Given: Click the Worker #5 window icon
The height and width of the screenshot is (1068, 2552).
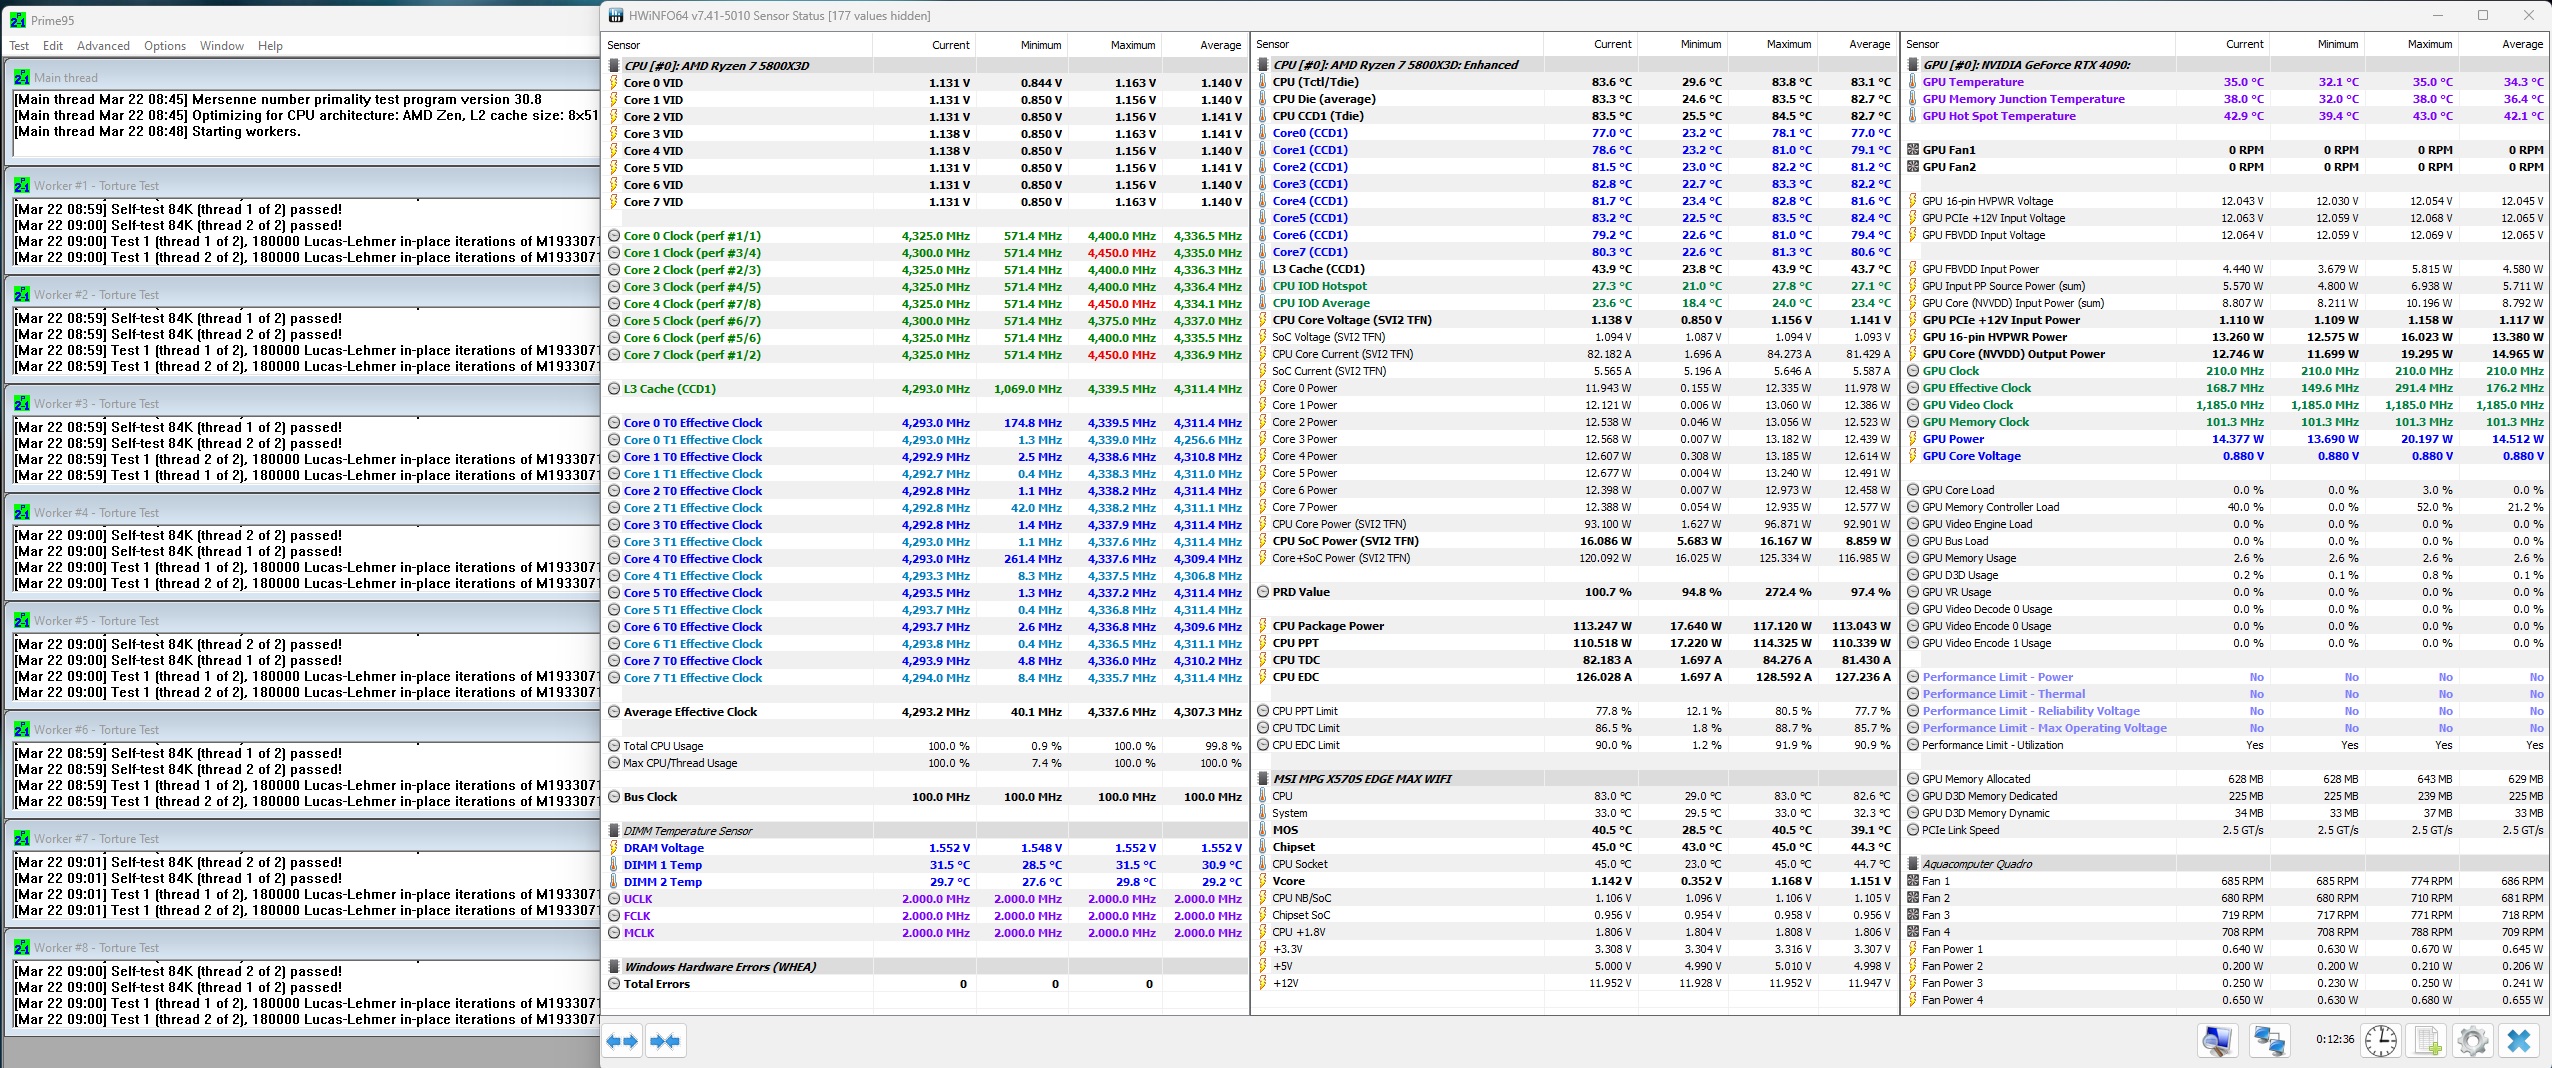Looking at the screenshot, I should pos(22,621).
